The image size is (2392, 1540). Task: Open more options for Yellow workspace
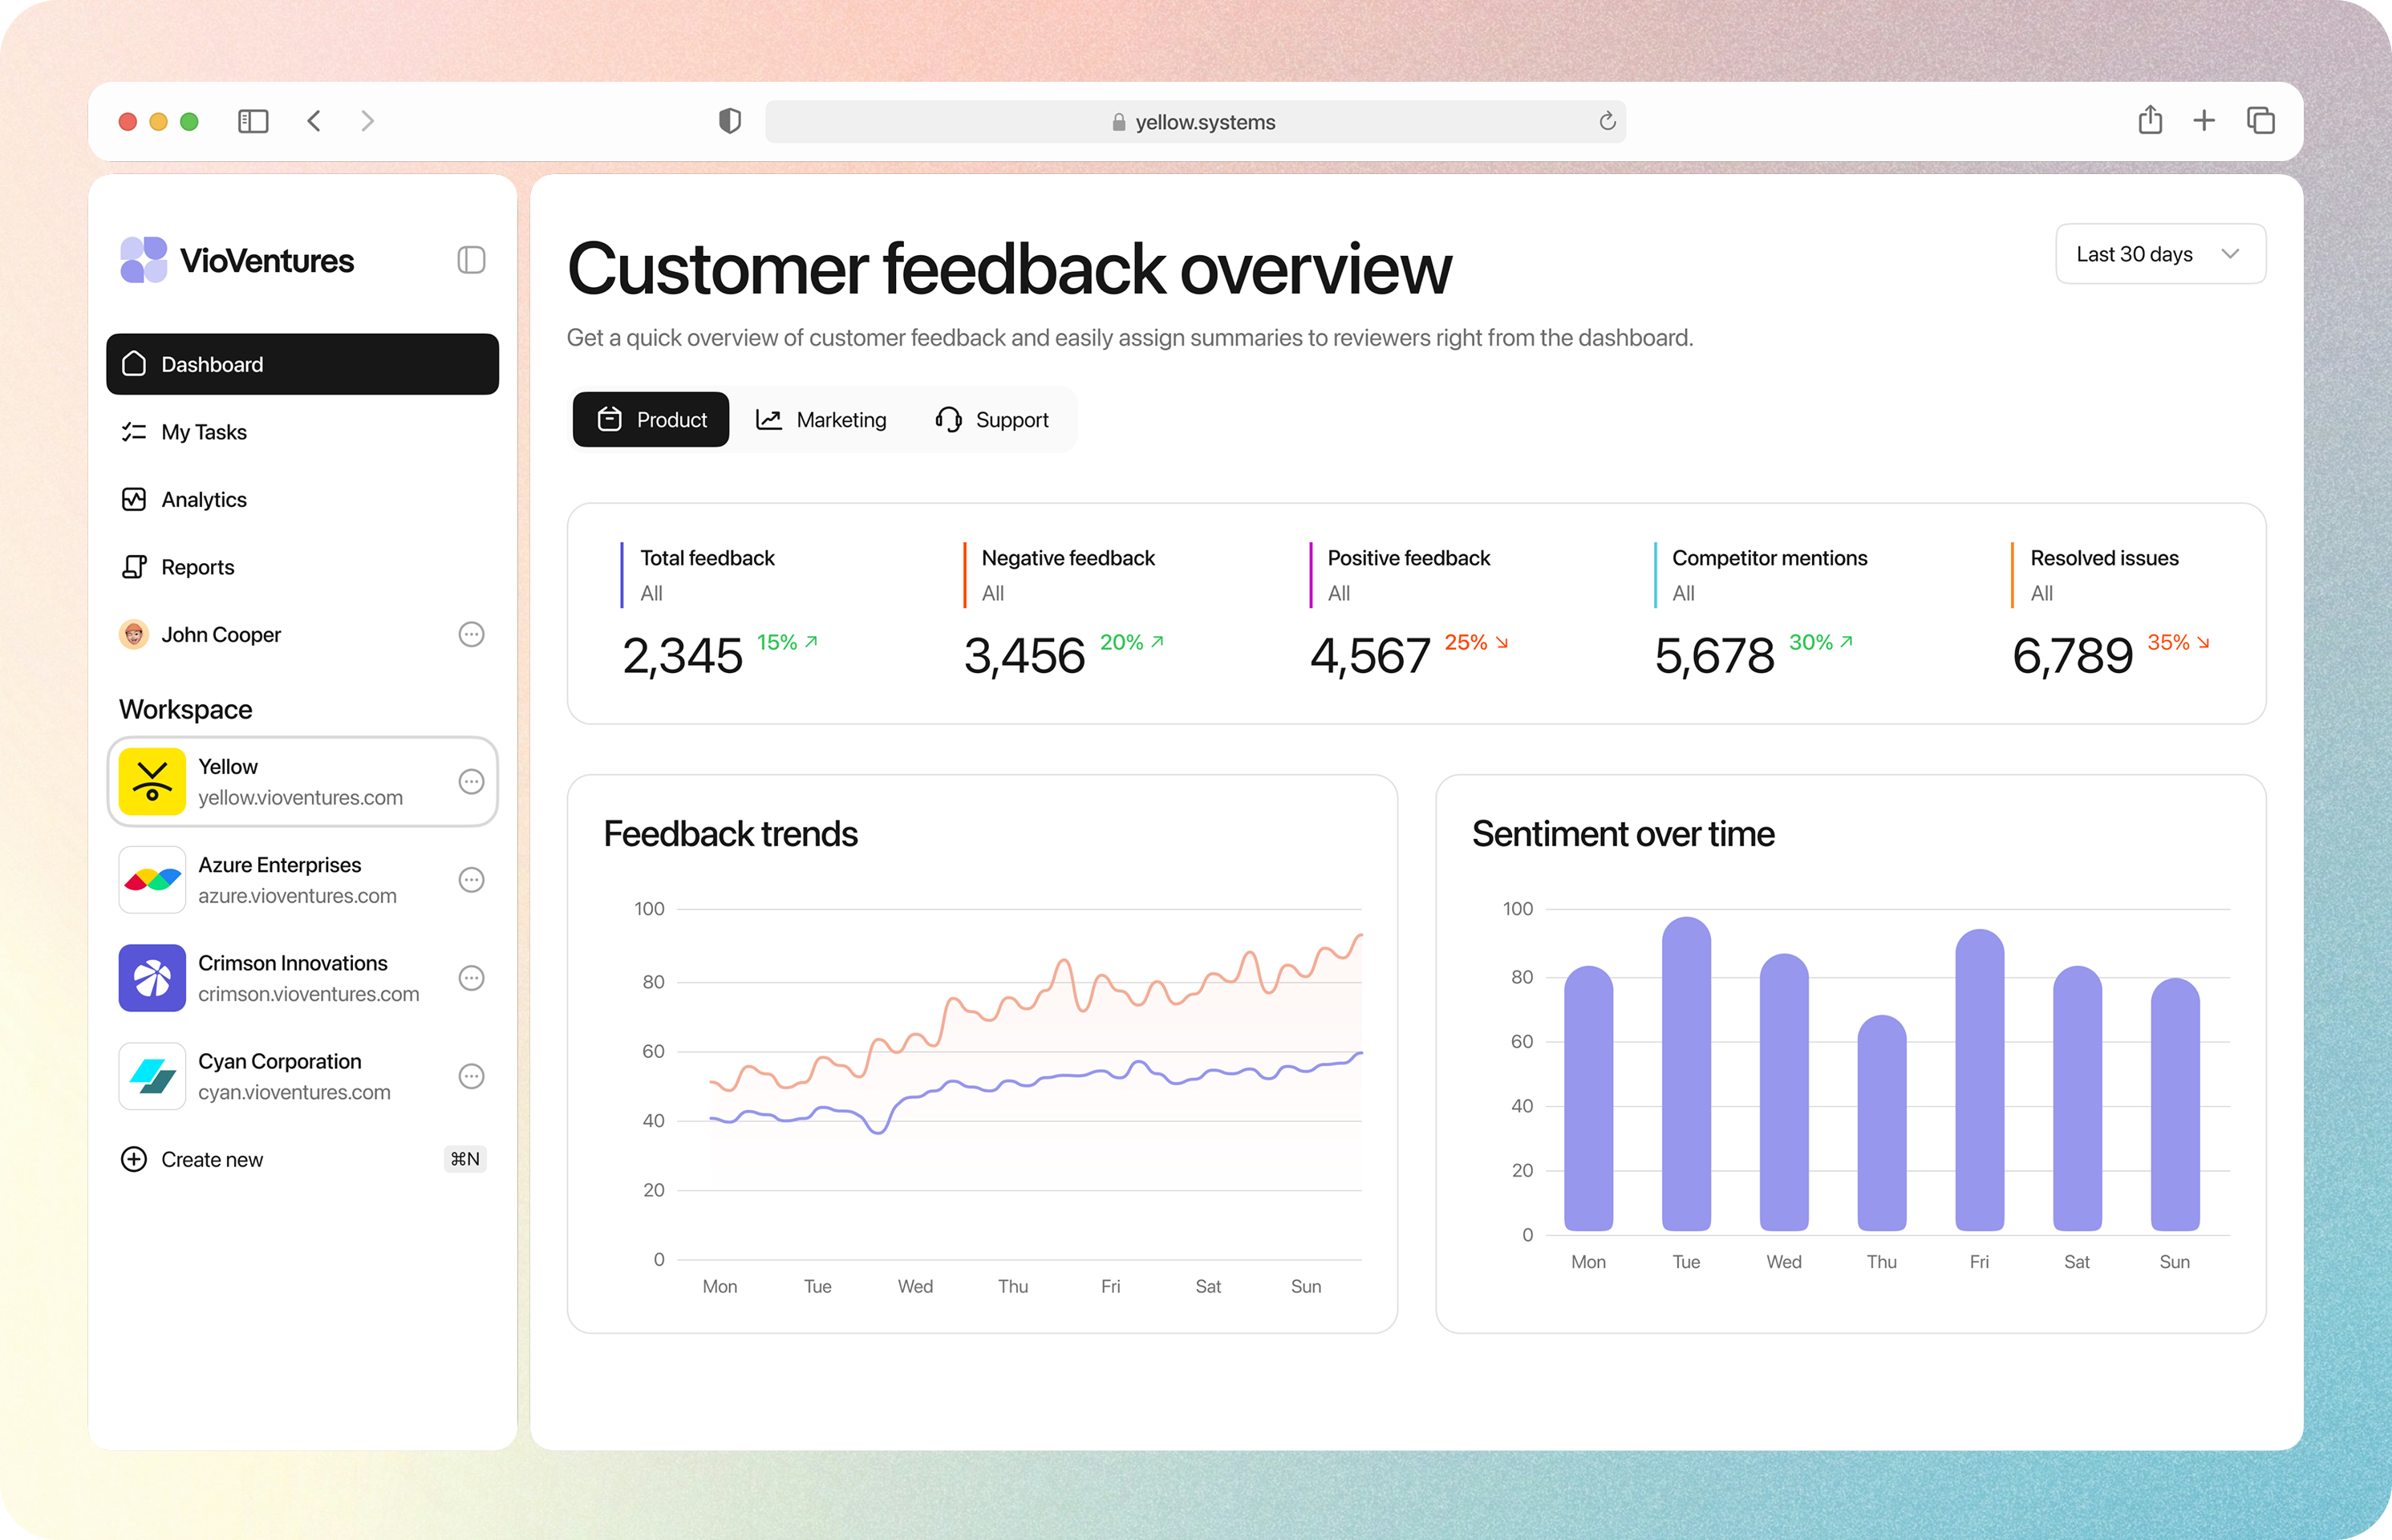pos(471,781)
